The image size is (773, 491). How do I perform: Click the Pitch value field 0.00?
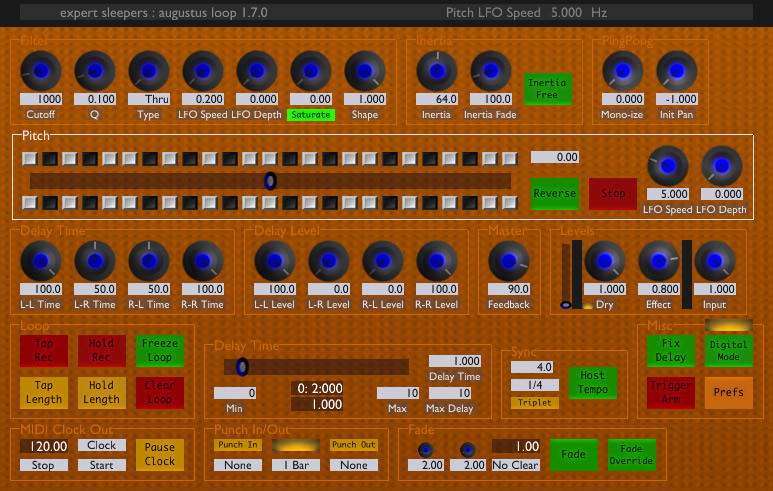click(555, 157)
